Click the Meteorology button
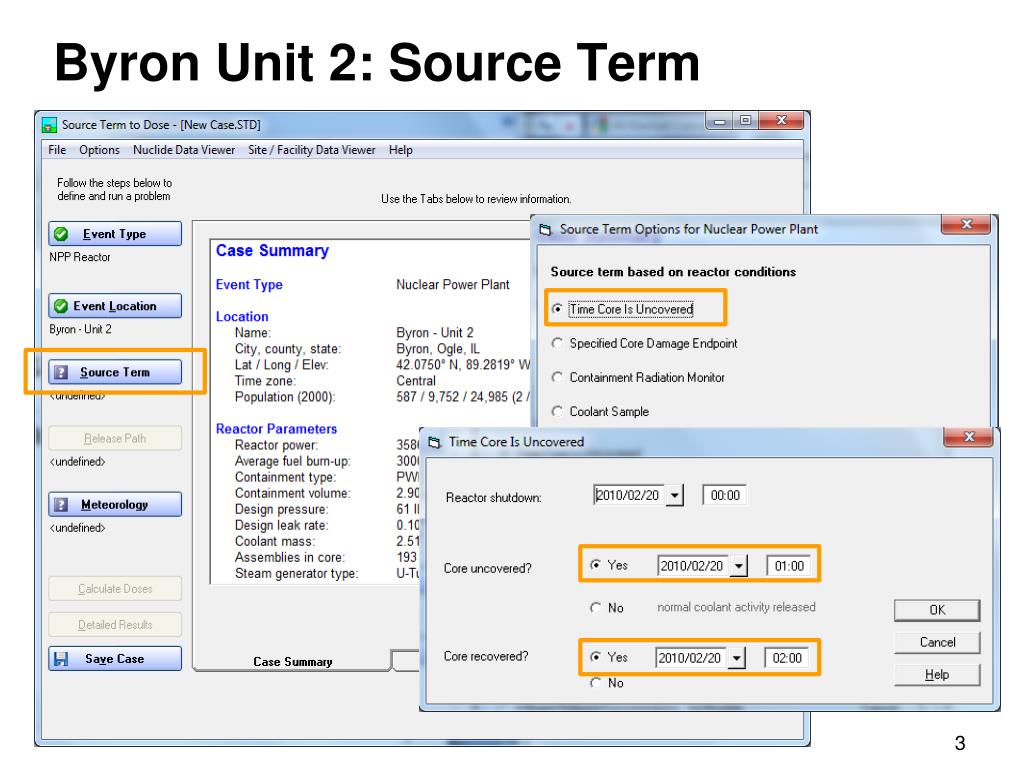This screenshot has width=1024, height=768. point(115,504)
